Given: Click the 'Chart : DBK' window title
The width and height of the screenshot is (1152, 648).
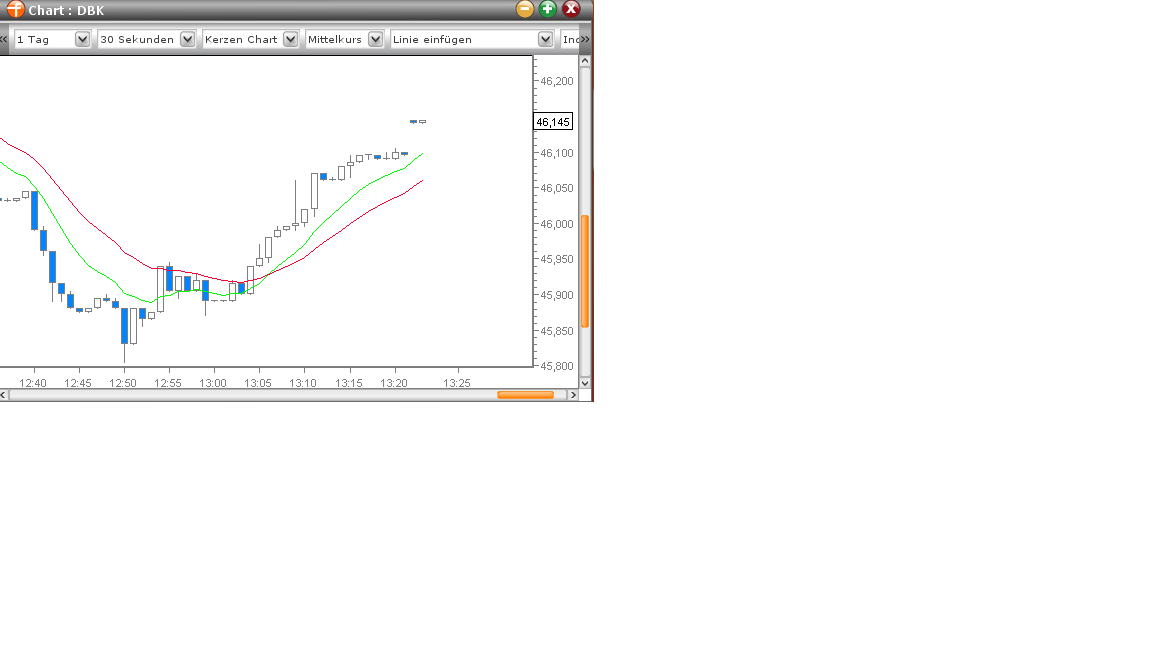Looking at the screenshot, I should (x=66, y=10).
